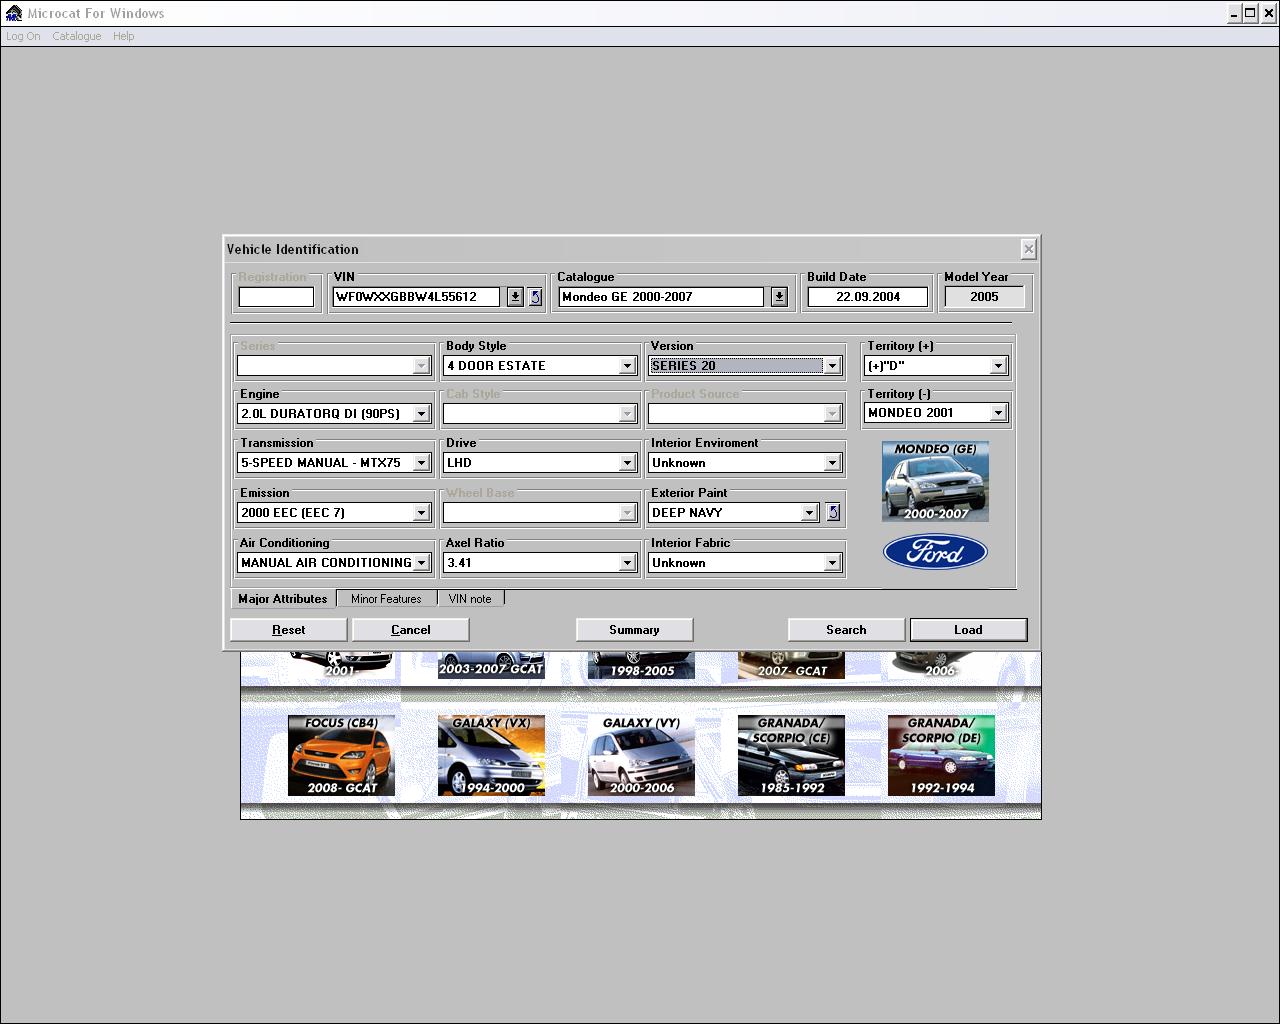
Task: Open the Galaxy (VX) 1994-2000 catalogue
Action: tap(491, 756)
